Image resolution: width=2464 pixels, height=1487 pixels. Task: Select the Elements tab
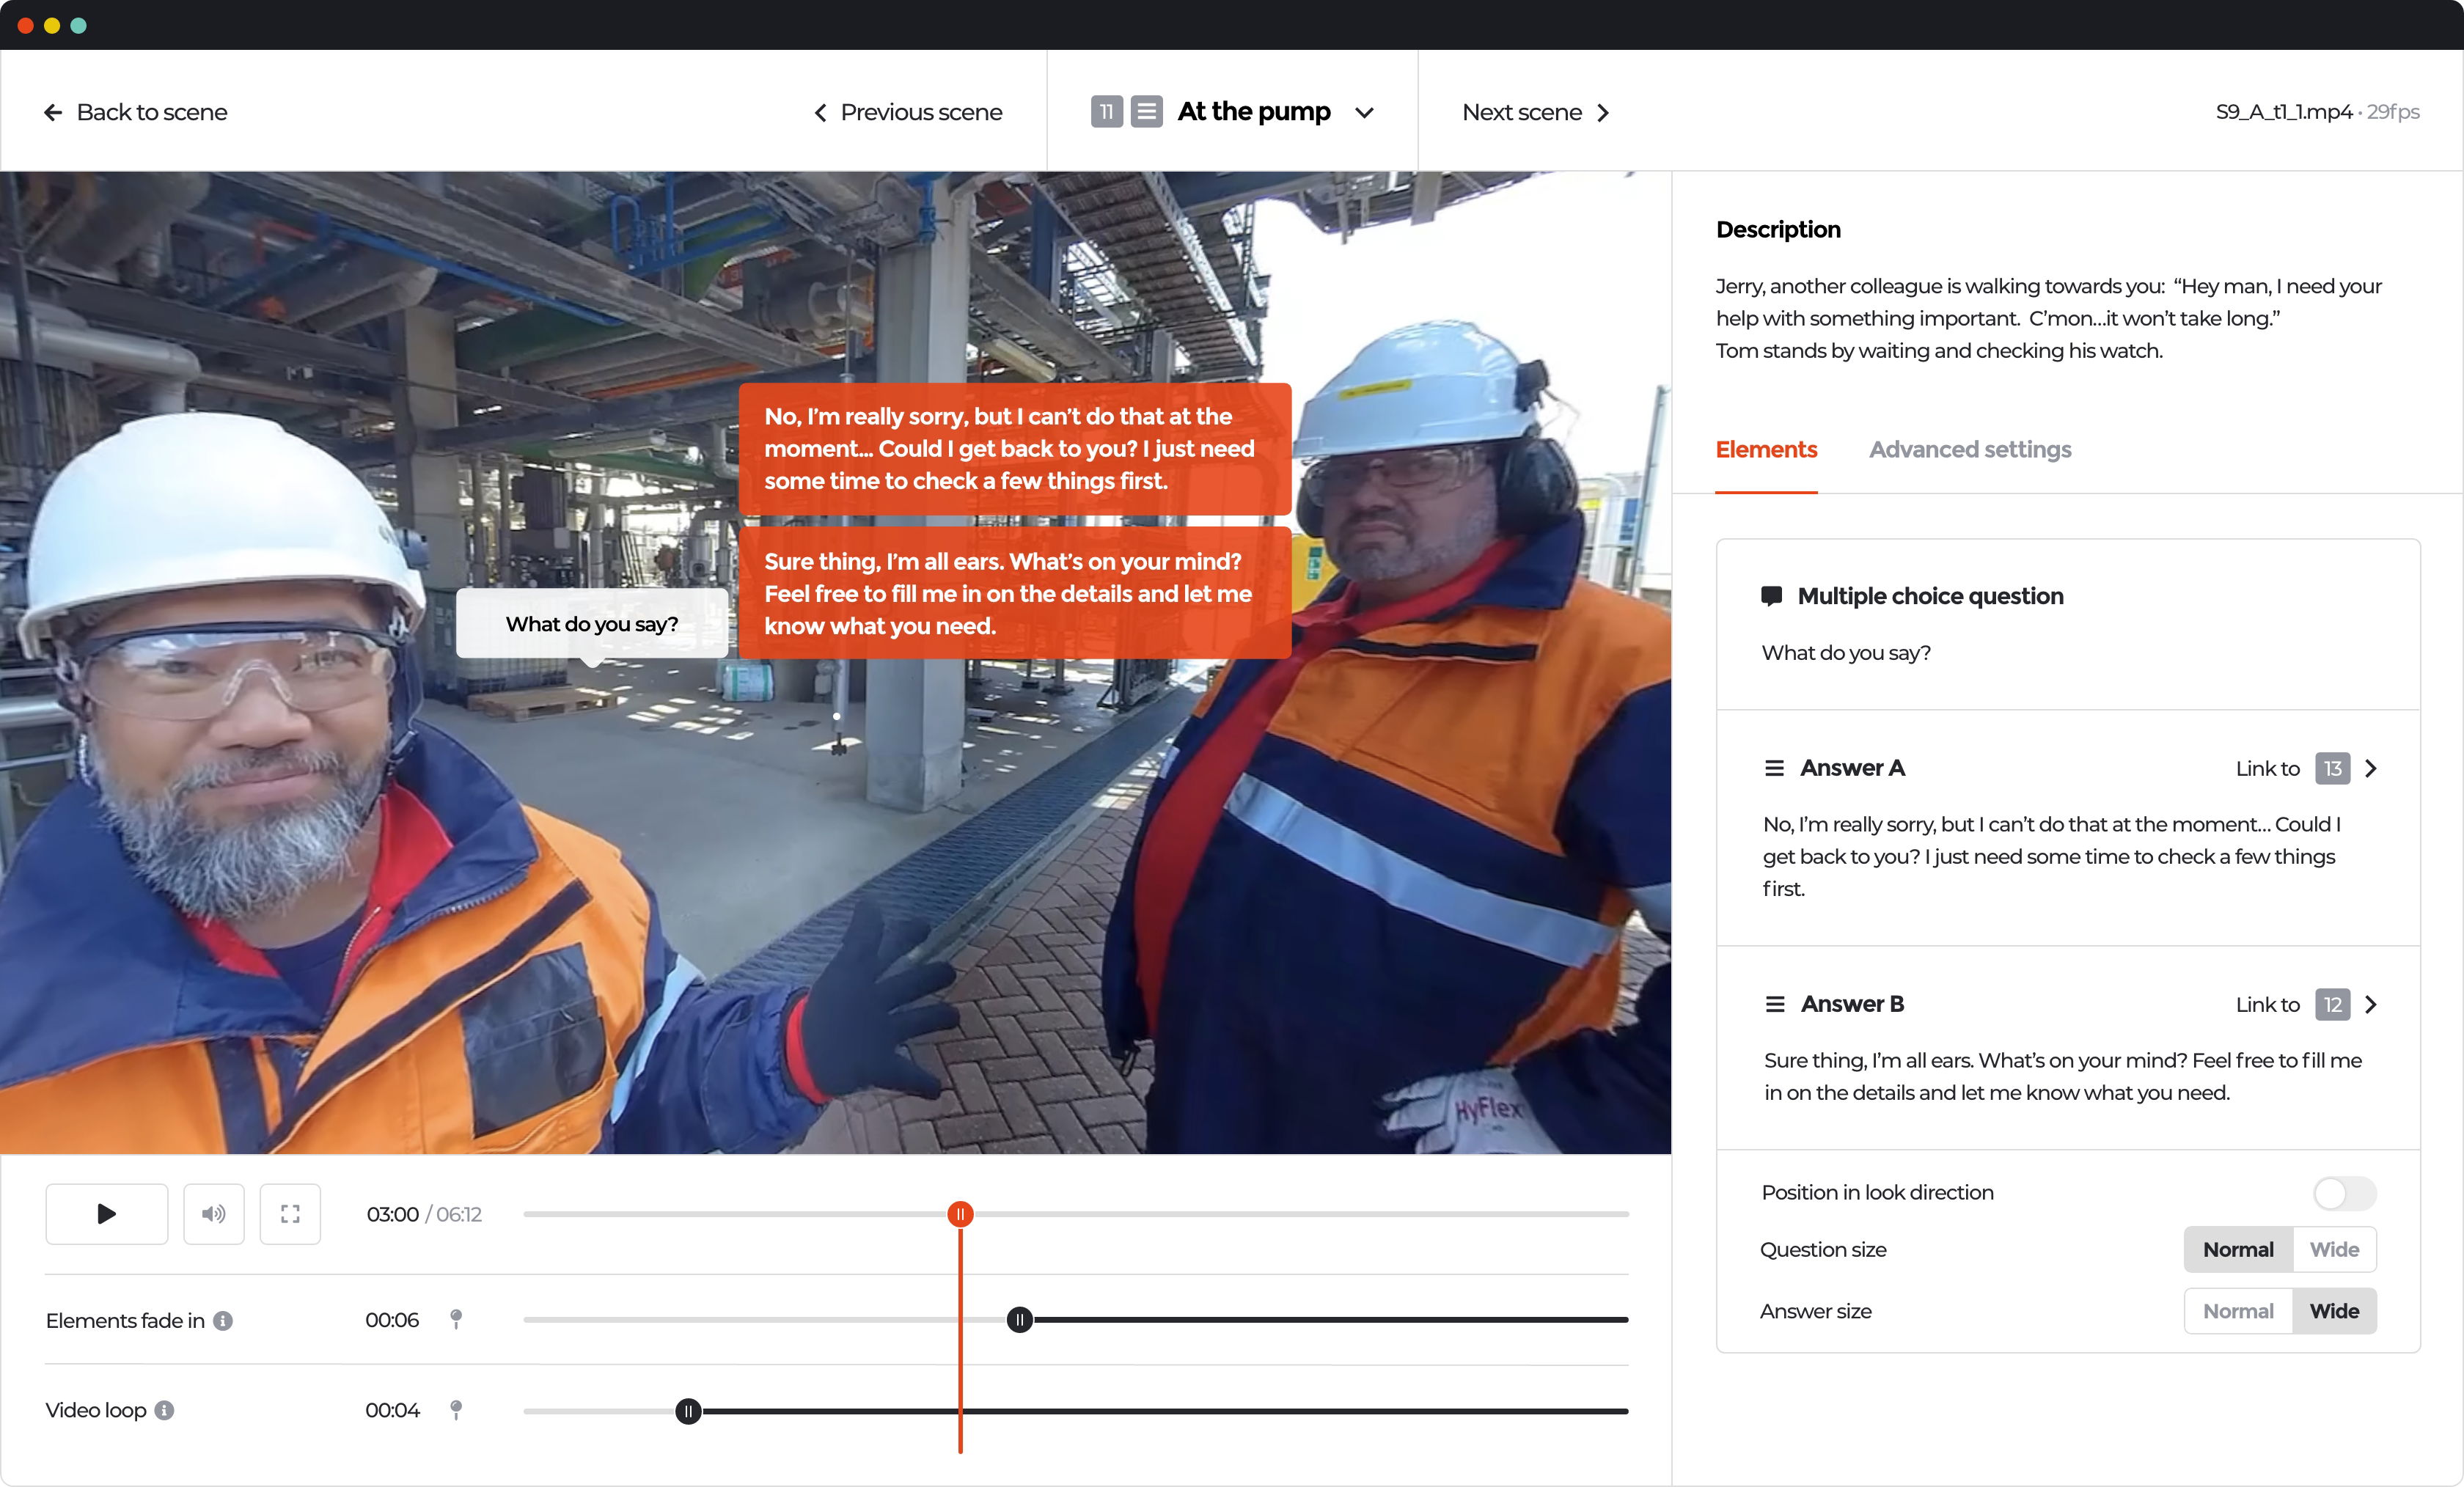[x=1765, y=450]
